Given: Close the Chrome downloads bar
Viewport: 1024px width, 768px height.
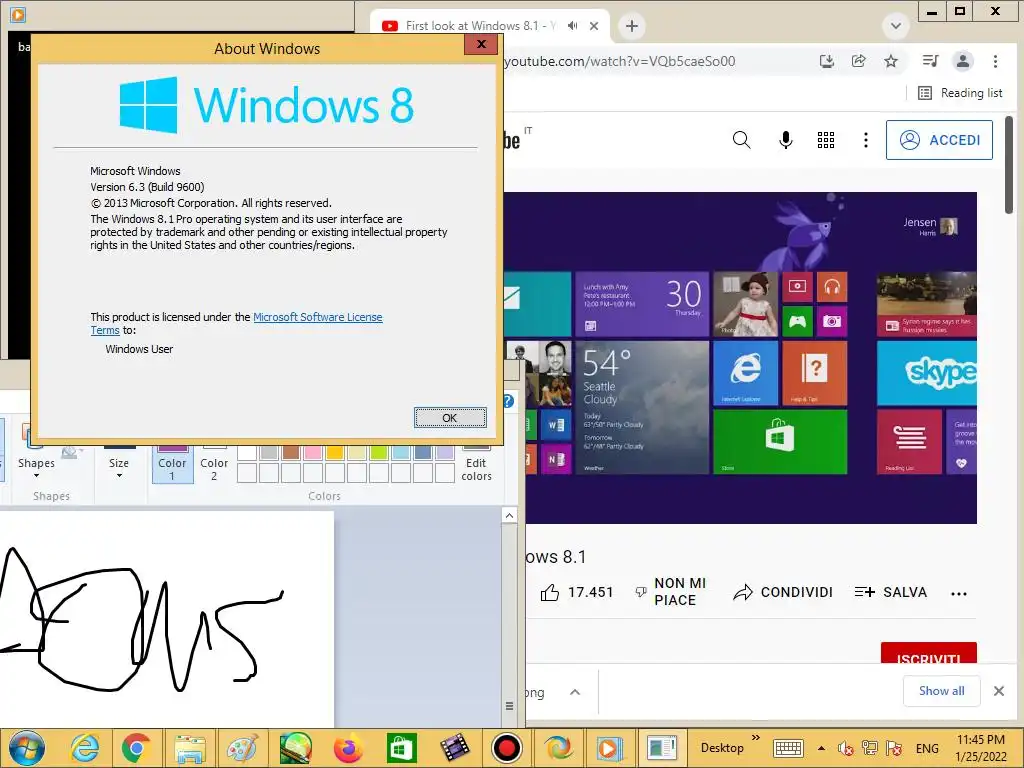Looking at the screenshot, I should coord(999,691).
